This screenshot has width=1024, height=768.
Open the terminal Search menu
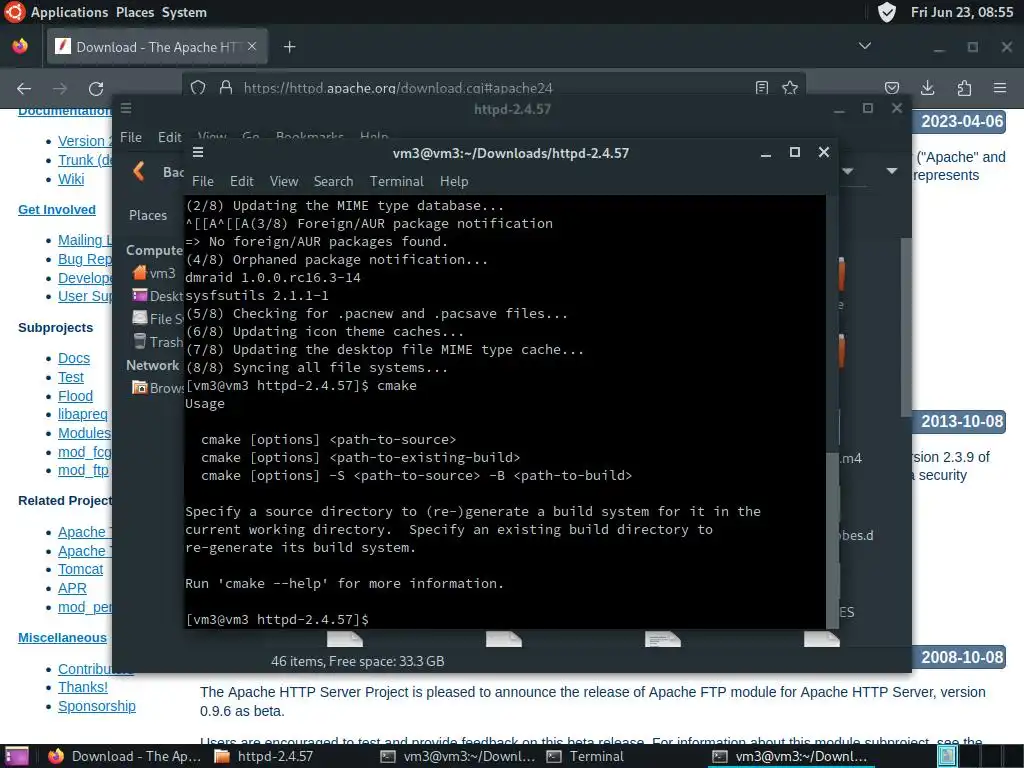(x=333, y=182)
